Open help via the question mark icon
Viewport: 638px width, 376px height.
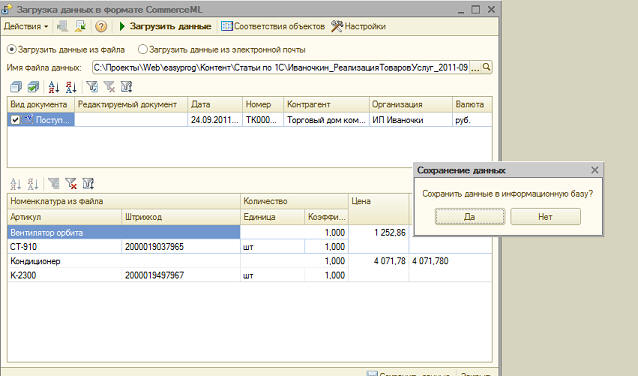[101, 26]
